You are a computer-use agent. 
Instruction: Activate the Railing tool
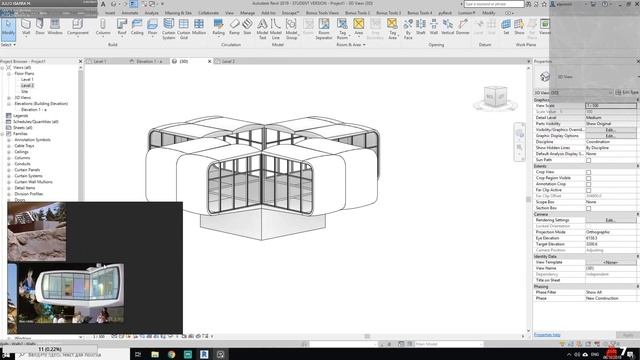(x=218, y=27)
